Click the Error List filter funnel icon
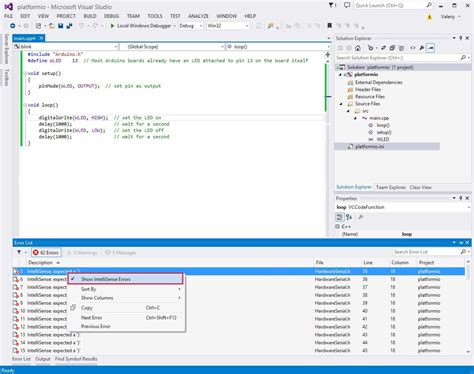 (19, 252)
